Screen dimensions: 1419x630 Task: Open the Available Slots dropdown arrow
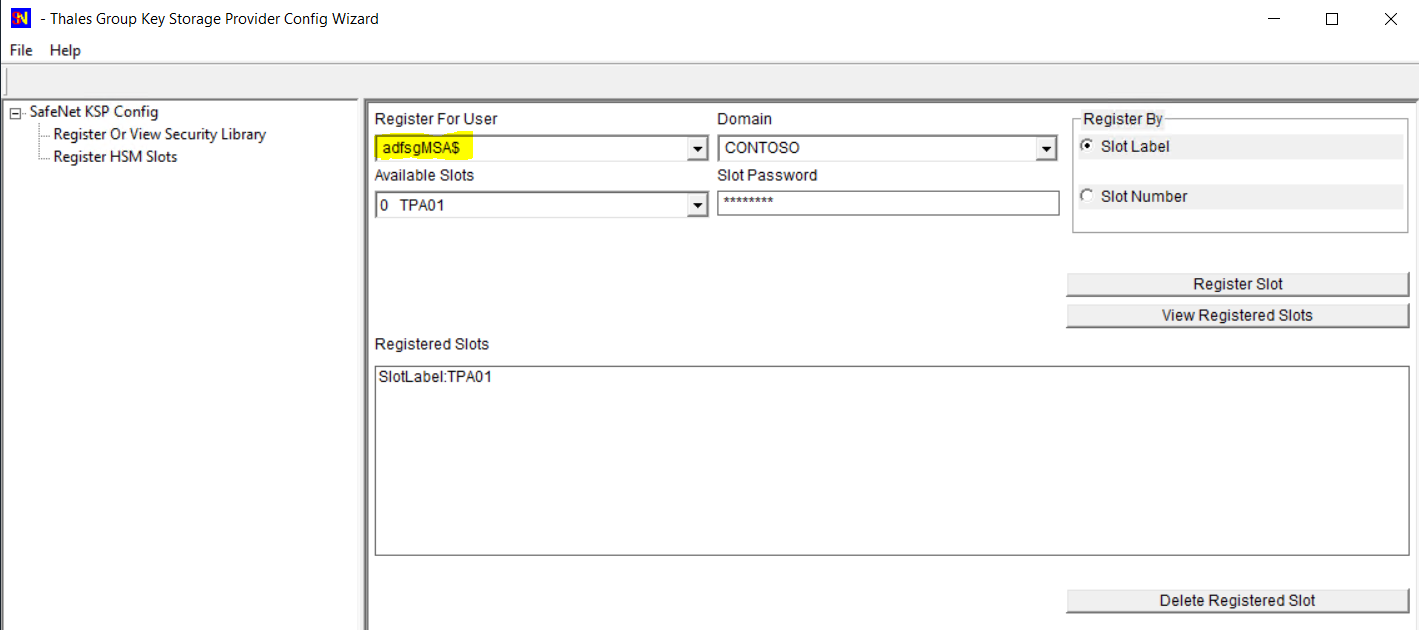tap(697, 205)
